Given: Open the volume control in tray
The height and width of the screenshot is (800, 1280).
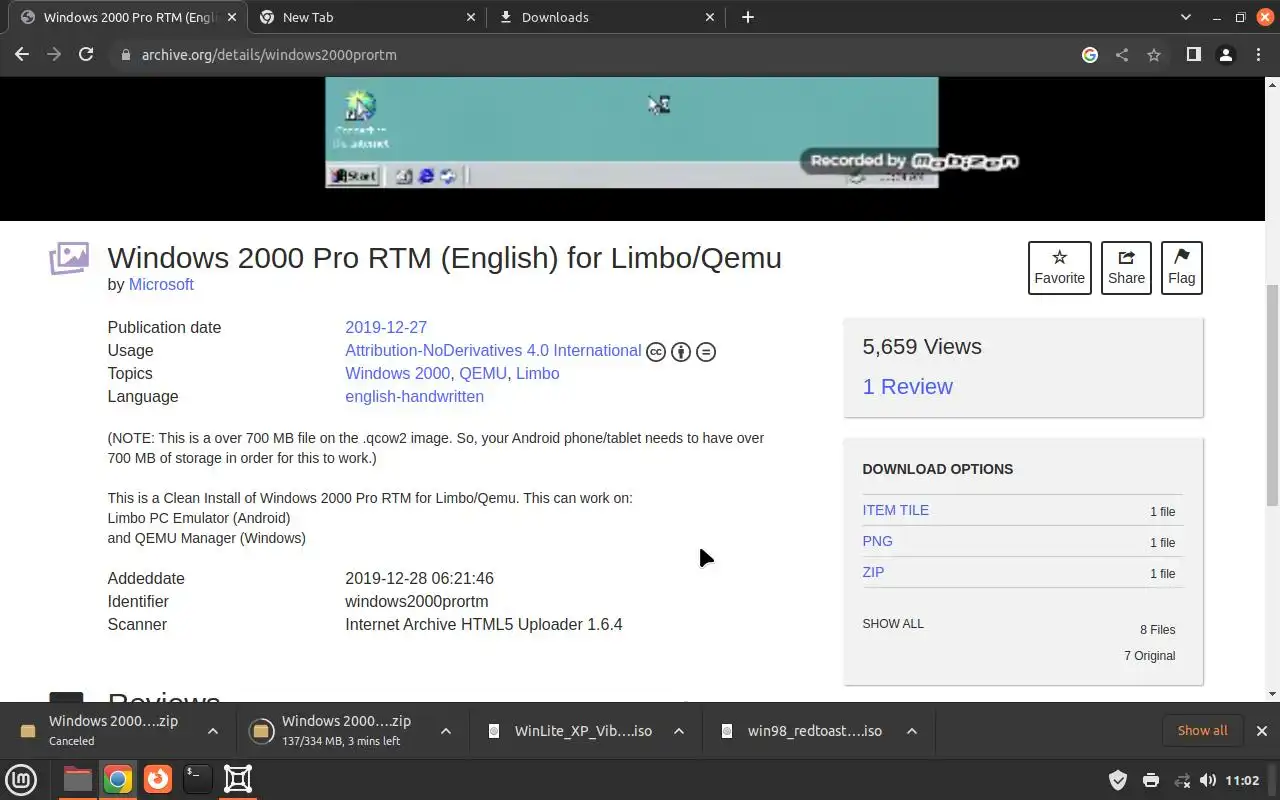Looking at the screenshot, I should (x=1208, y=780).
